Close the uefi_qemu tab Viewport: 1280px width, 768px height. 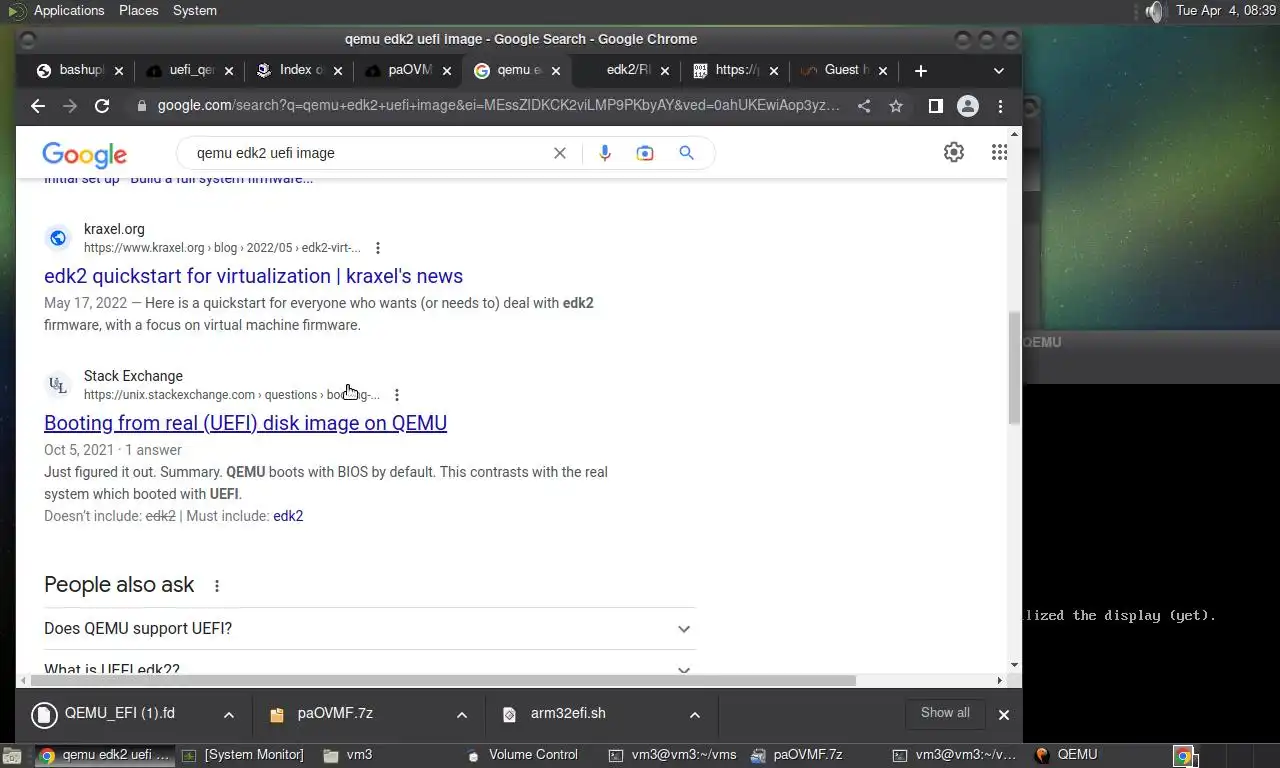pos(229,71)
